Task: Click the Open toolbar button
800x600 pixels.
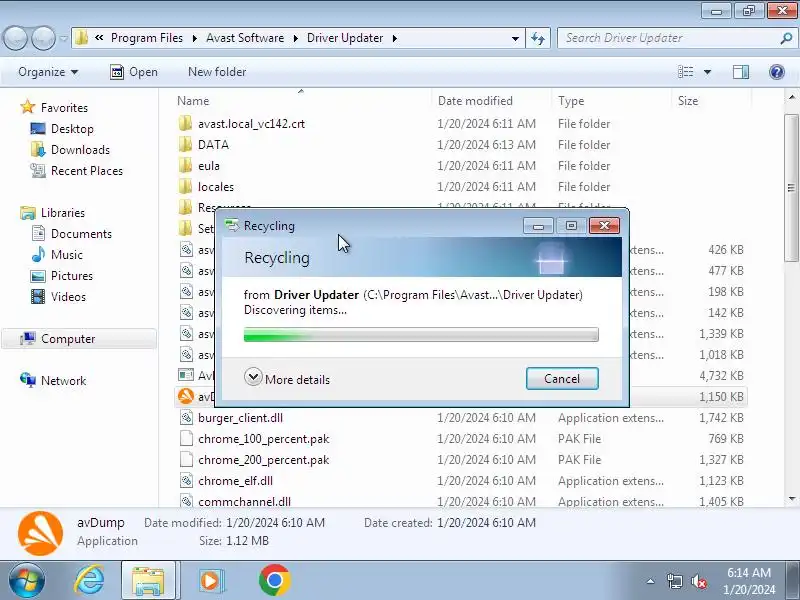Action: (x=134, y=72)
